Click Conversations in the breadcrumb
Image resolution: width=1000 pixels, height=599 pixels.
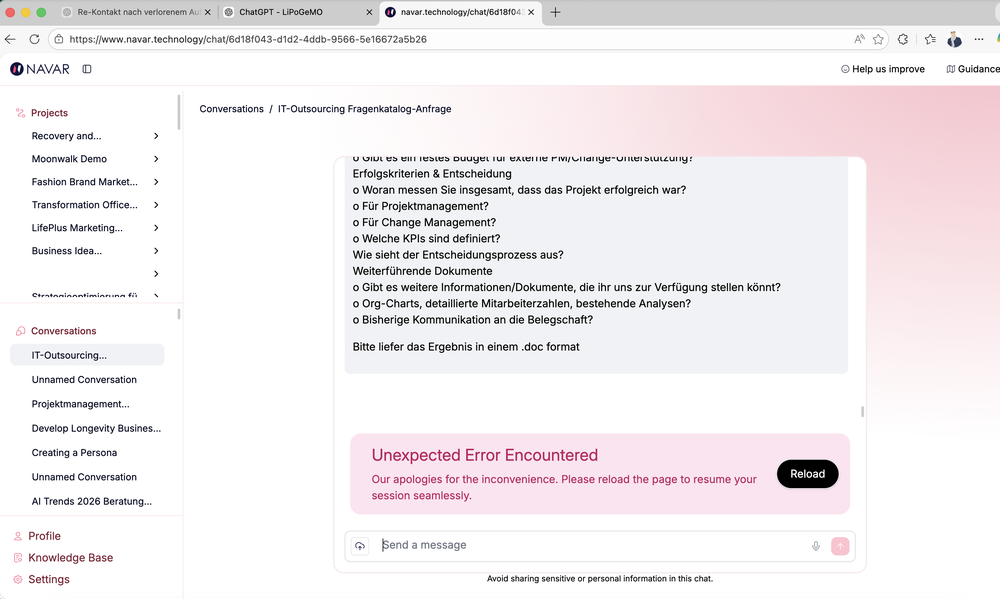(231, 109)
